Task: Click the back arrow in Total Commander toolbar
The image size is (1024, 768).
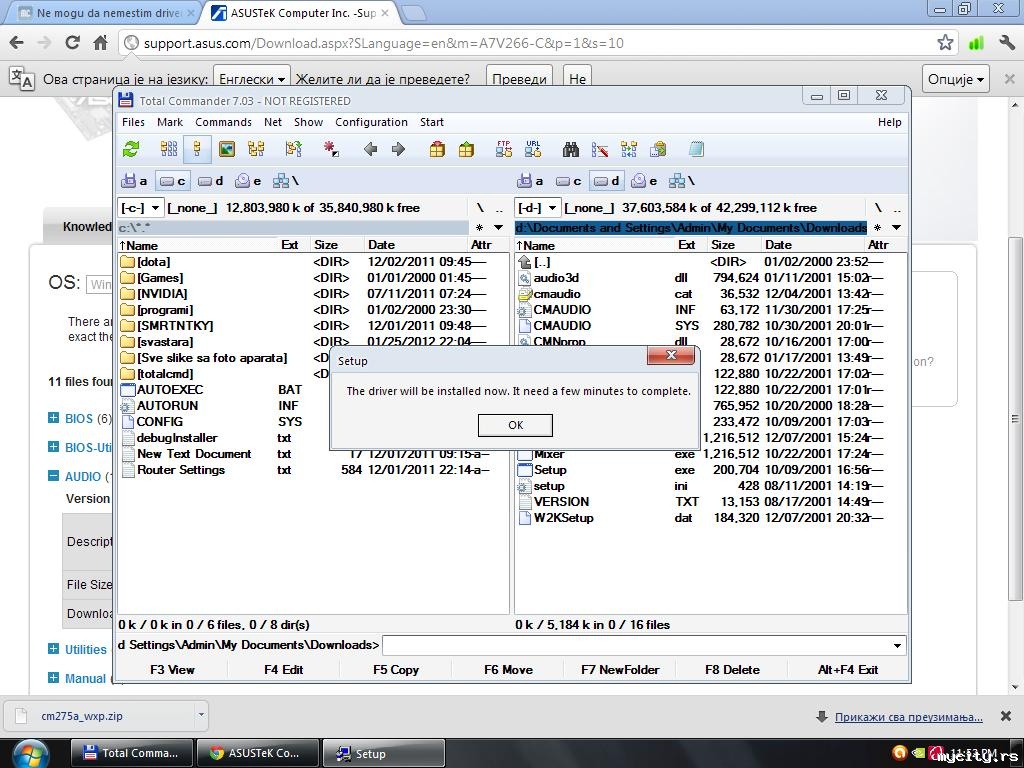Action: [370, 149]
